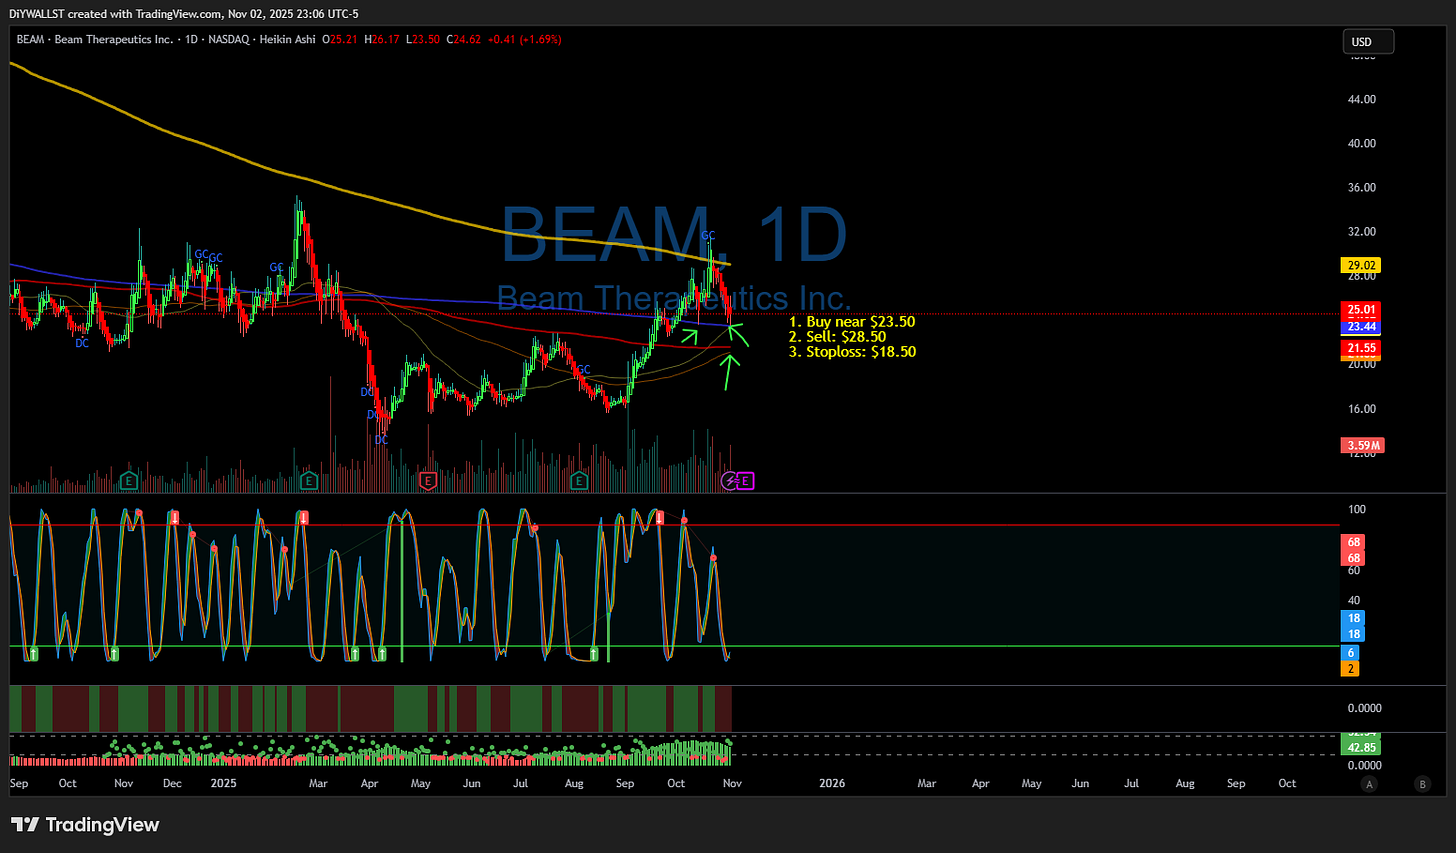Click the yellow 29.02 price label

tap(1361, 265)
